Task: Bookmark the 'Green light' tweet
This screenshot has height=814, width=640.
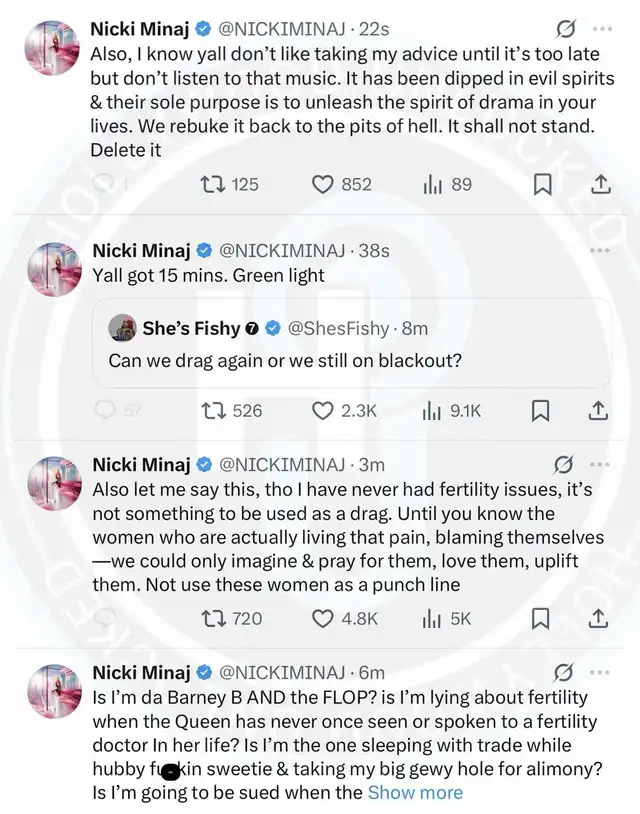Action: pyautogui.click(x=540, y=410)
